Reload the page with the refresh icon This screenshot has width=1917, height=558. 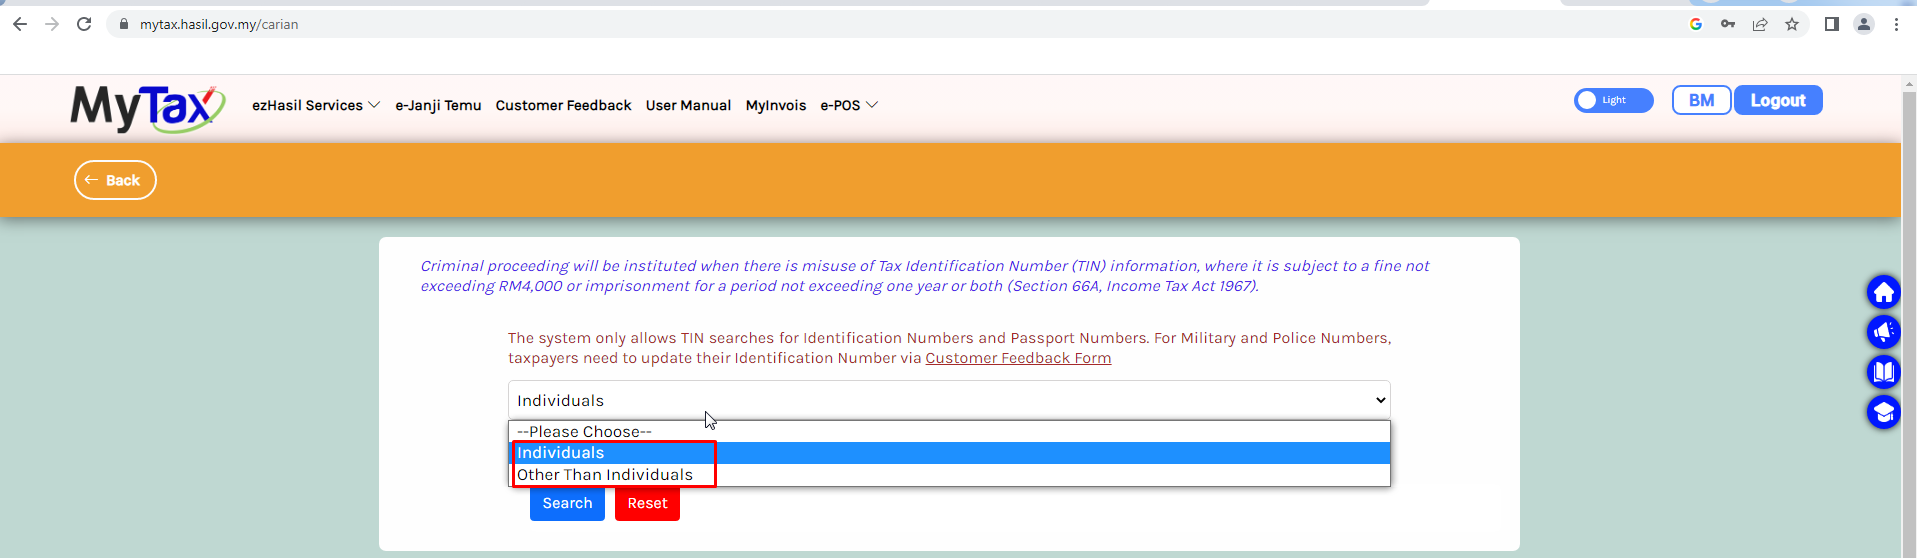[84, 24]
